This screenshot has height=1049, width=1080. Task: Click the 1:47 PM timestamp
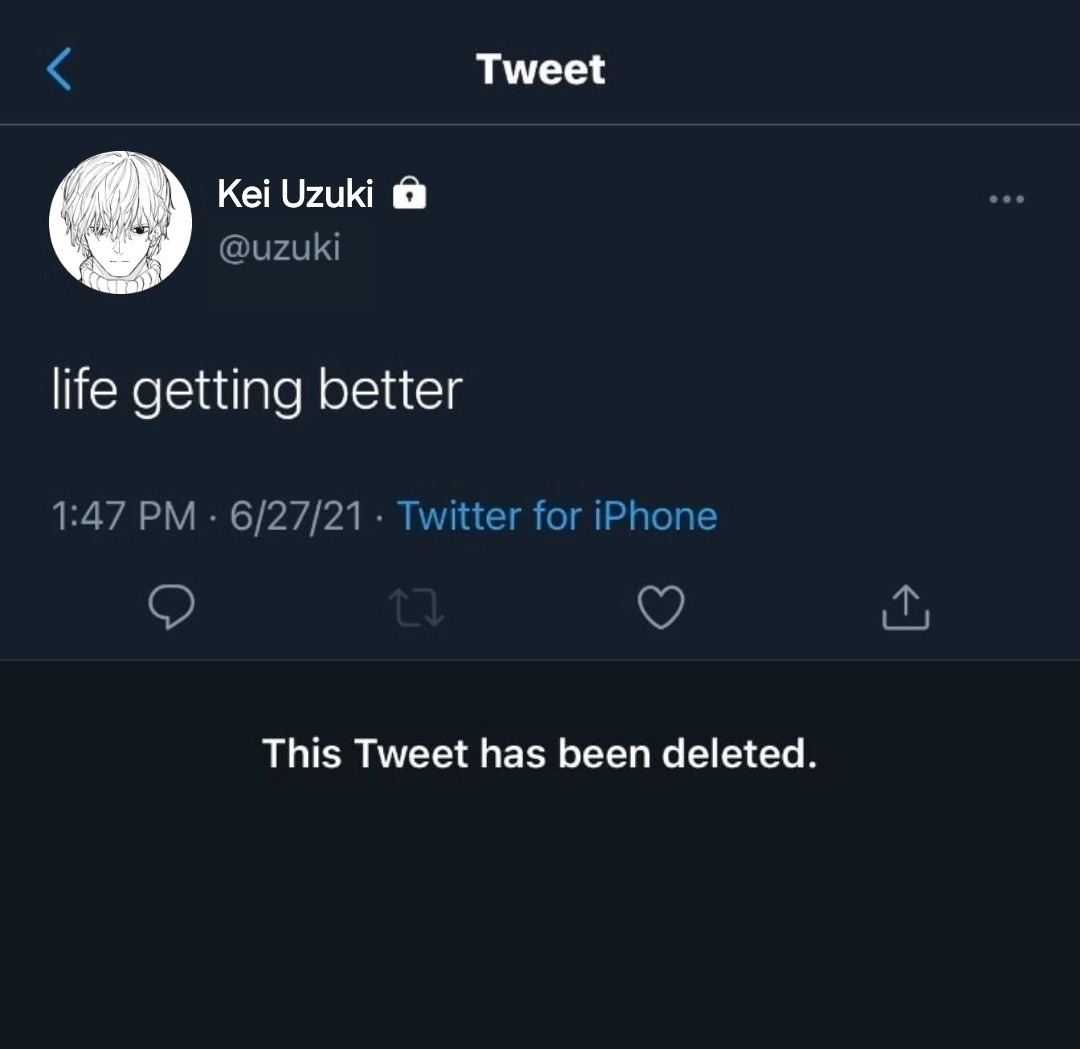tap(123, 516)
